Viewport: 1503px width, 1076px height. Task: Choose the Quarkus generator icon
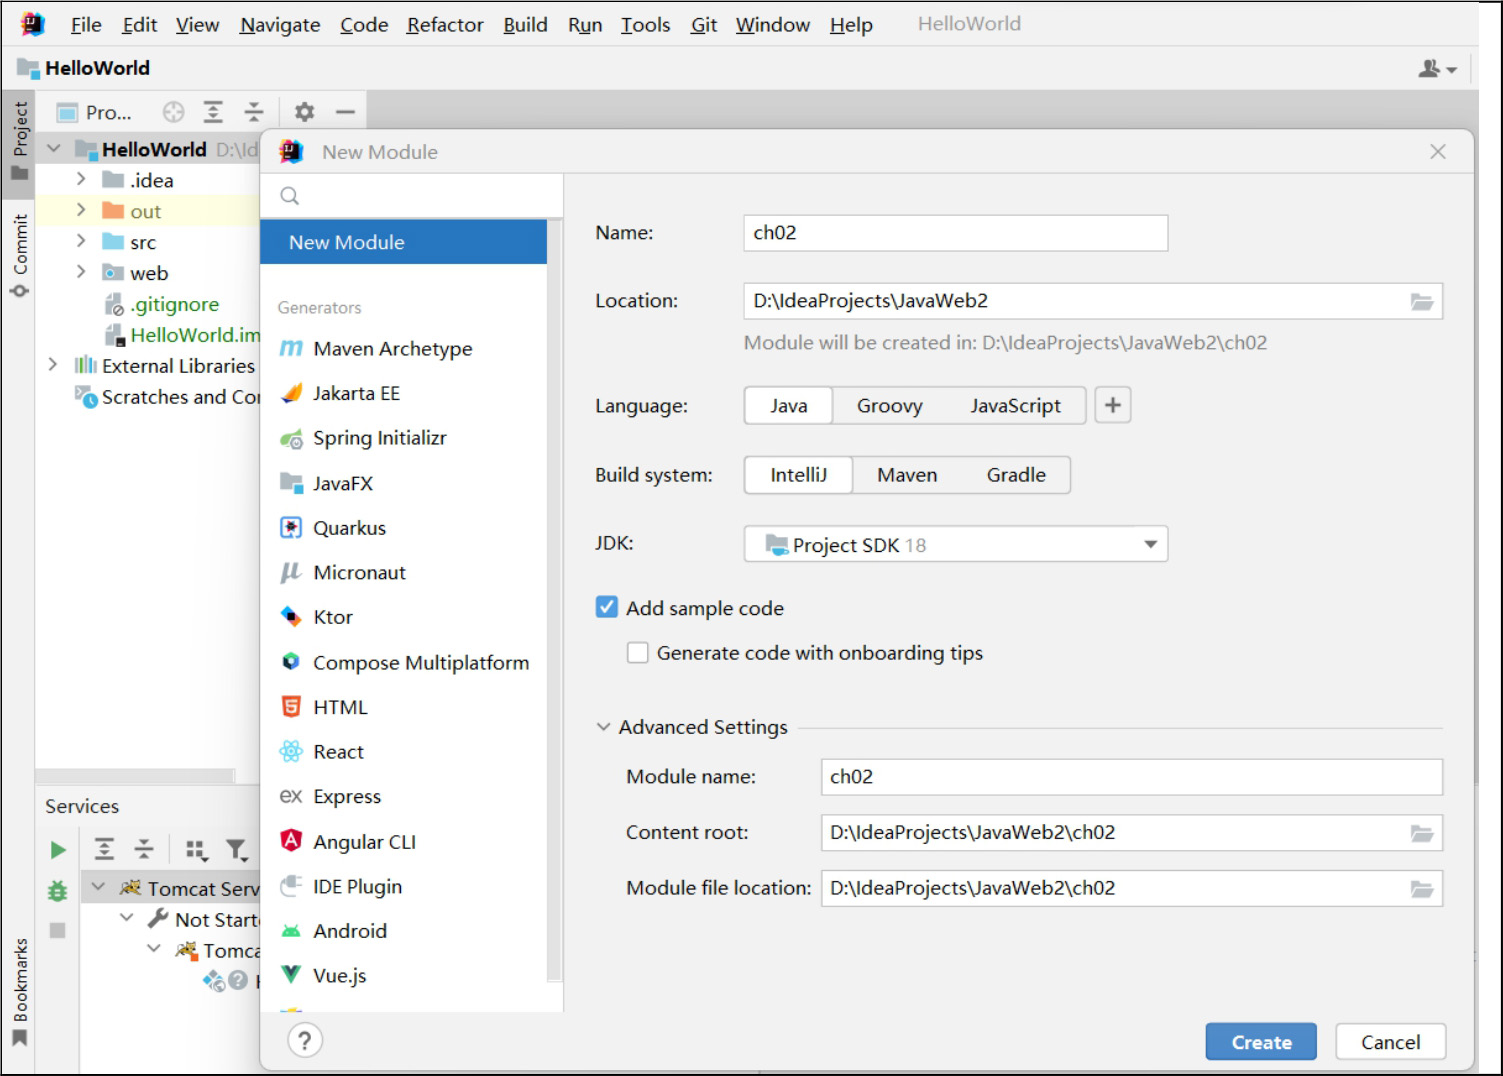click(x=291, y=528)
